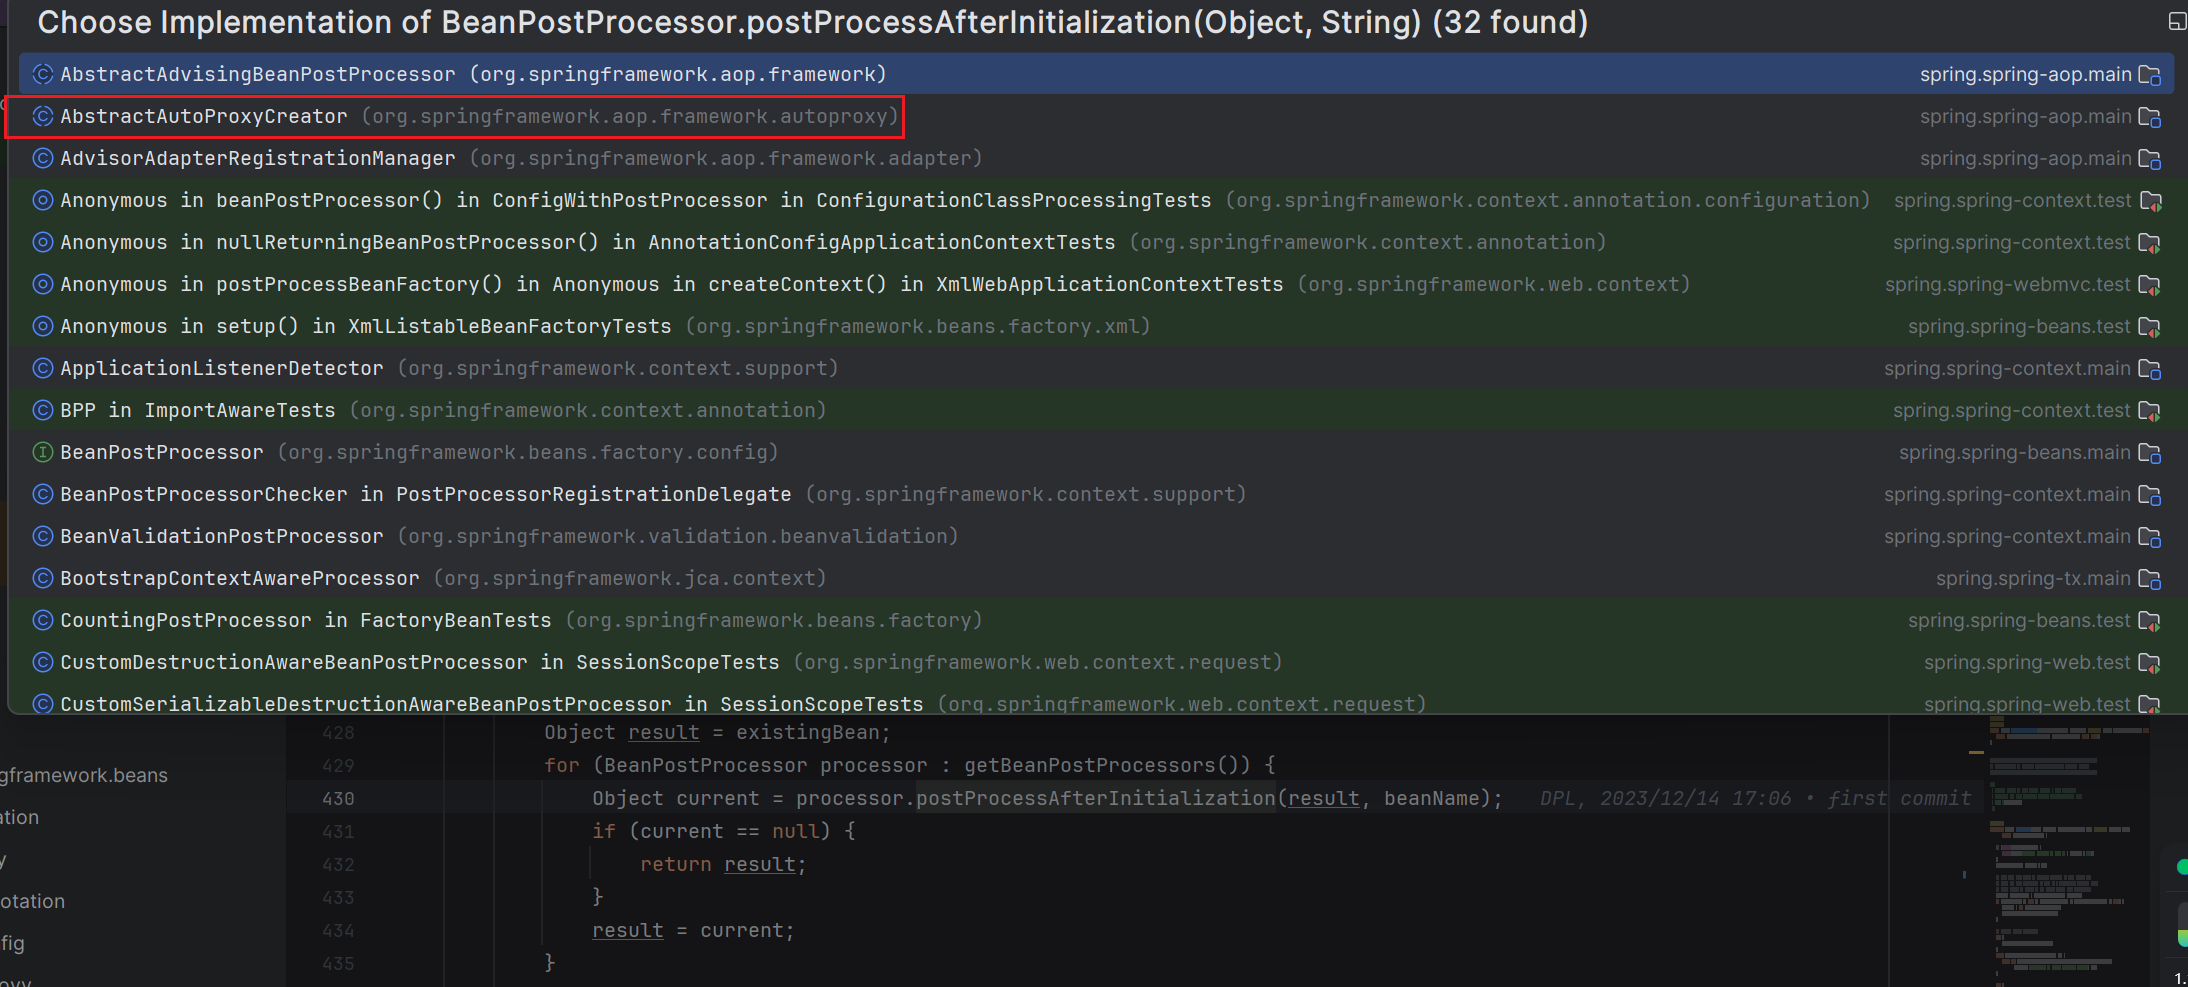Screen dimensions: 2188x987
Task: Click class icon beside AdvisorAdapterRegistrationManager
Action: click(43, 158)
